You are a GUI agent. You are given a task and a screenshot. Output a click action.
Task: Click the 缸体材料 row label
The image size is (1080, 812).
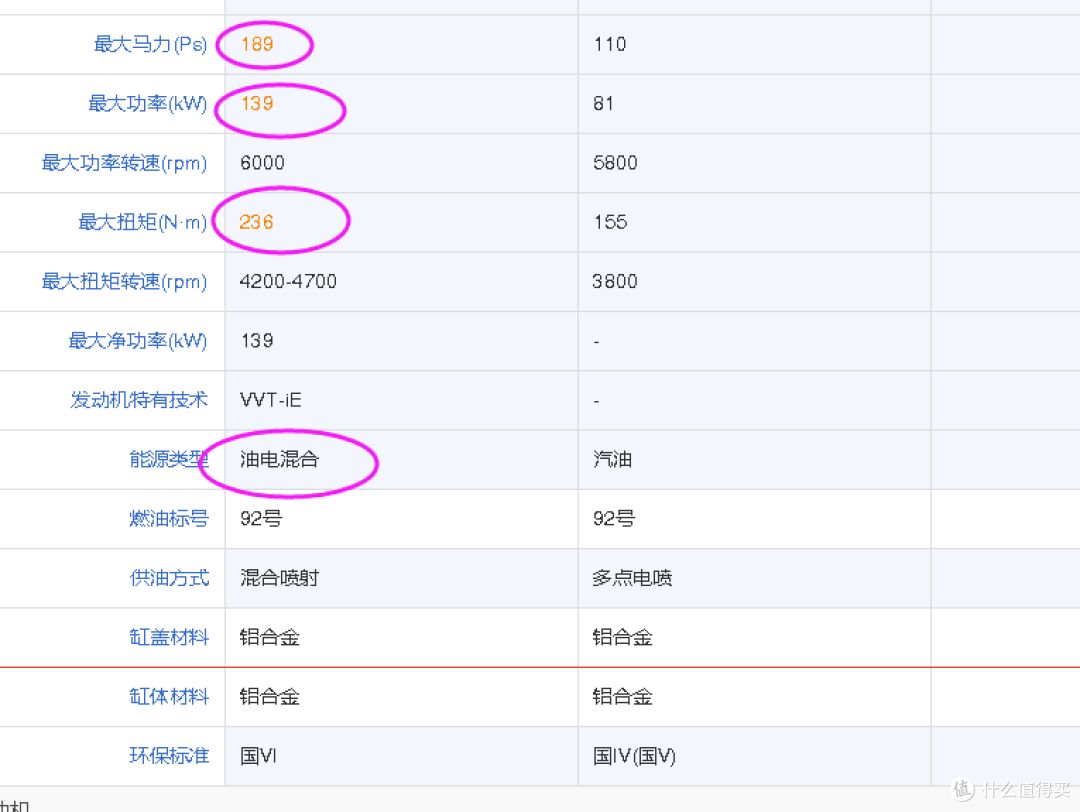pyautogui.click(x=169, y=696)
